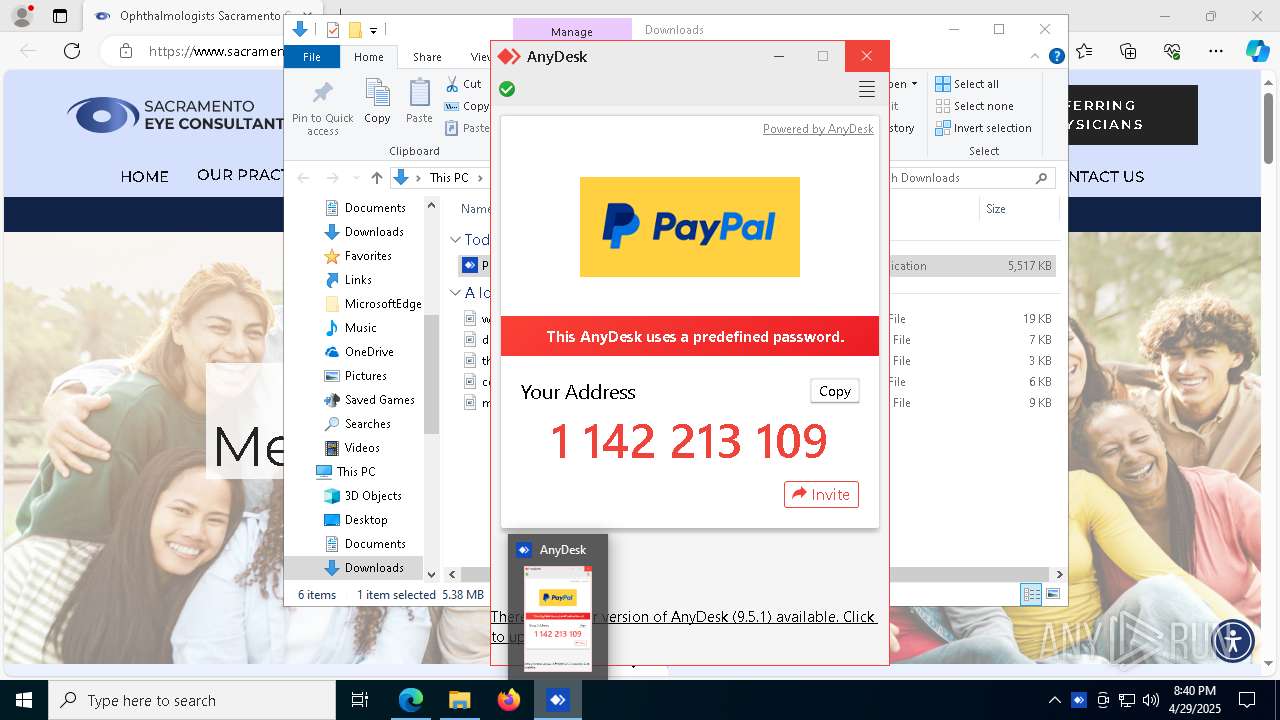Open the AnyDesk taskbar preview thumbnail
Screen dimensions: 1280x720
click(558, 617)
